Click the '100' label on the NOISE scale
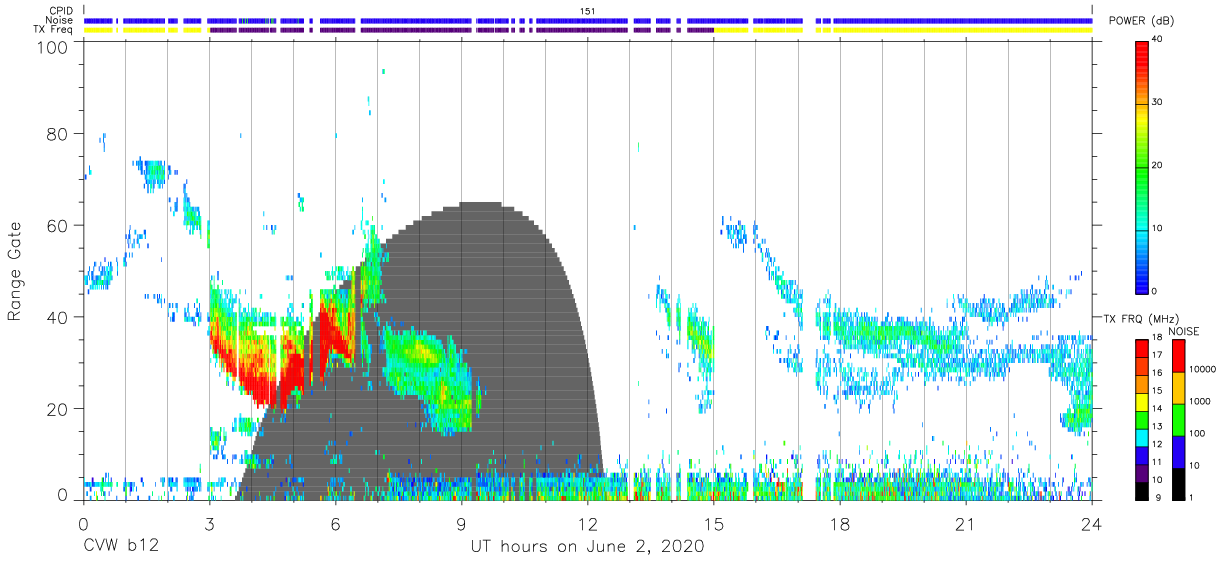 1199,433
